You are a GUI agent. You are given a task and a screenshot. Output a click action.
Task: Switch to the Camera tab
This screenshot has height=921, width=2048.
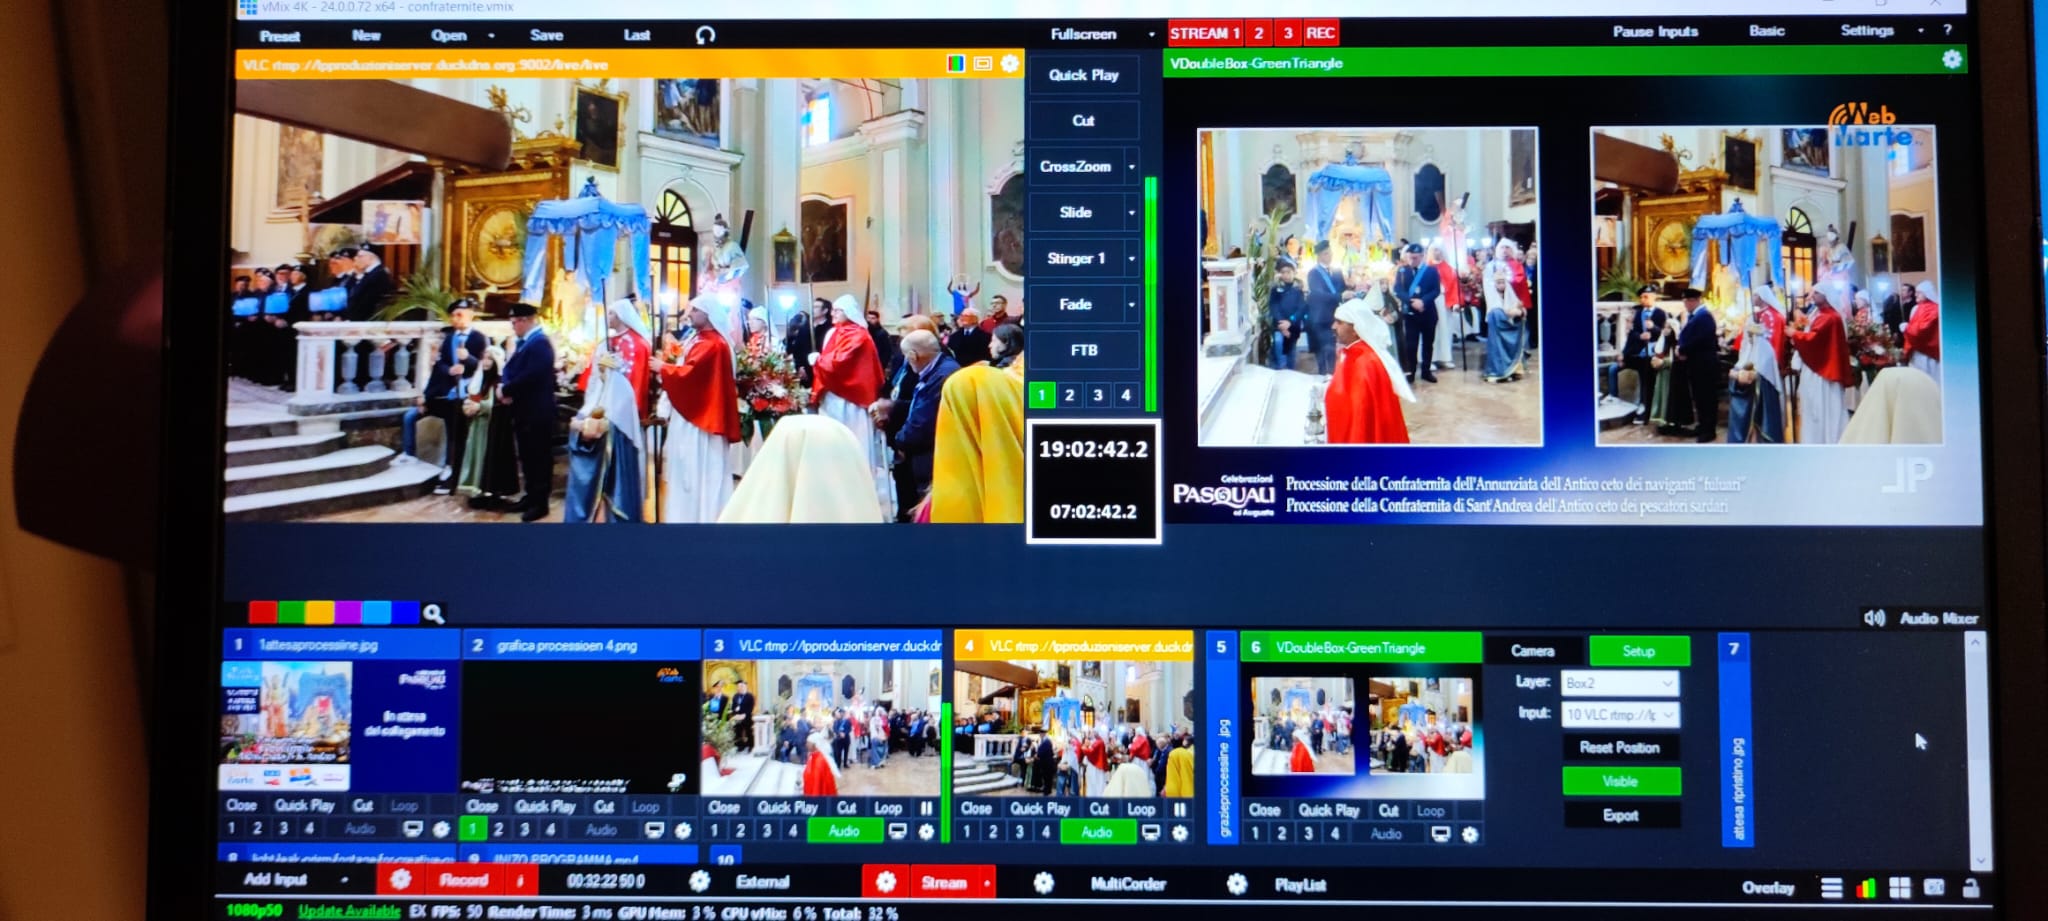pyautogui.click(x=1532, y=651)
